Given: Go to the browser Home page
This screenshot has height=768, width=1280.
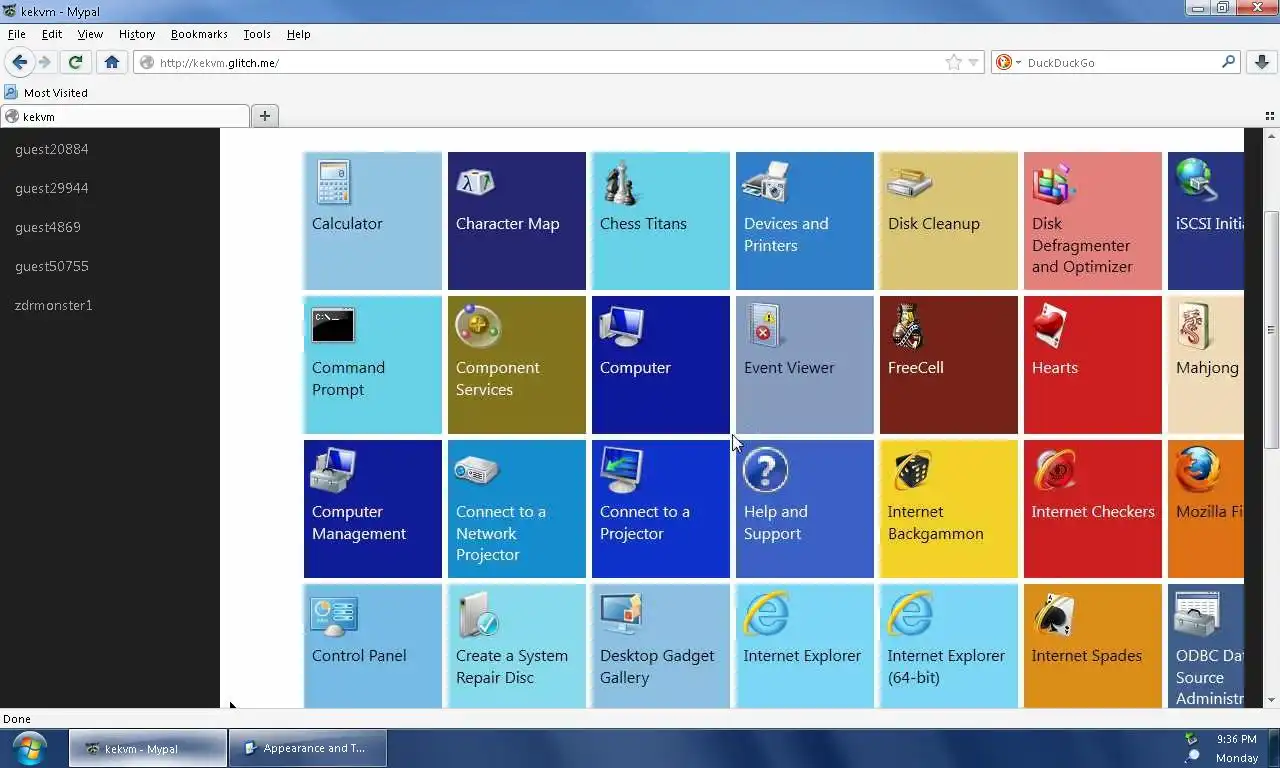Looking at the screenshot, I should 111,62.
